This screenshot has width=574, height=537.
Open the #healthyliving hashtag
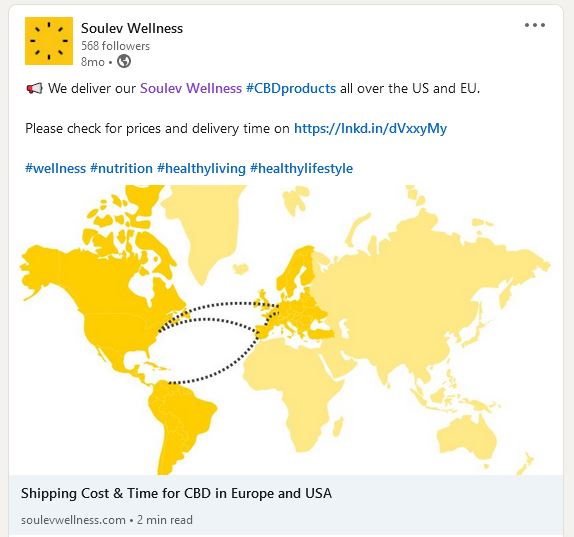[201, 169]
